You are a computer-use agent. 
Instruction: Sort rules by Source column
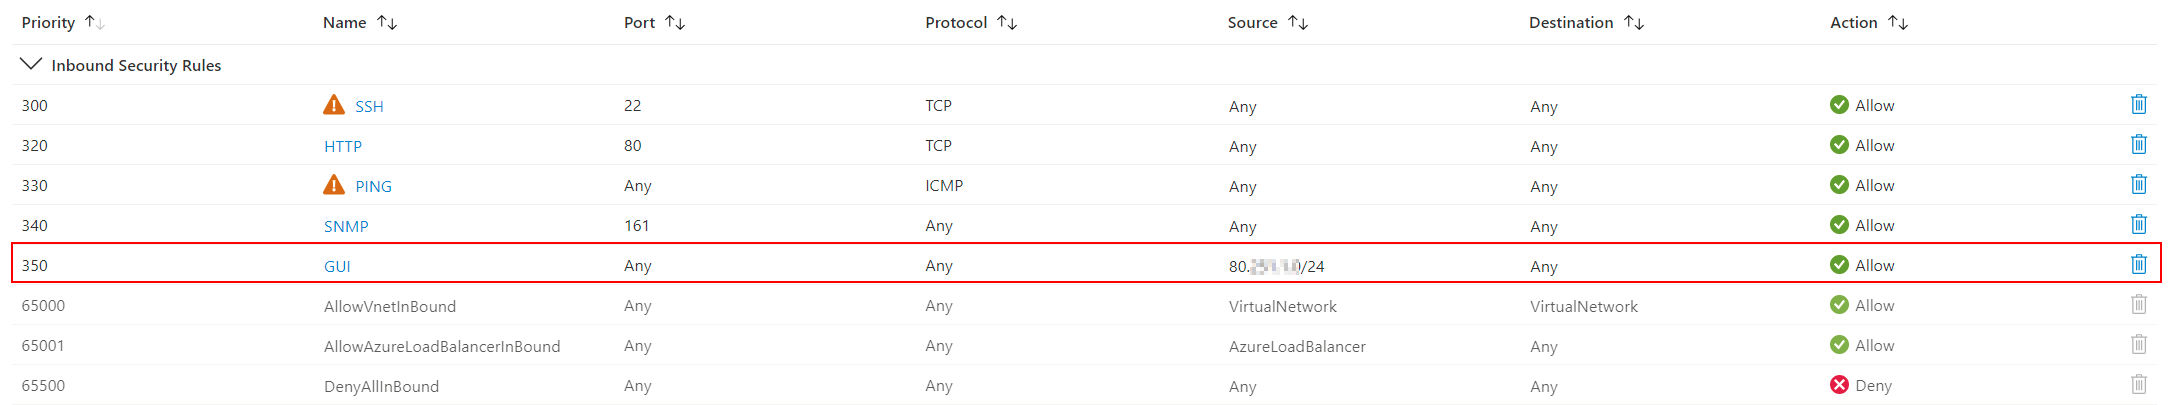click(1298, 22)
